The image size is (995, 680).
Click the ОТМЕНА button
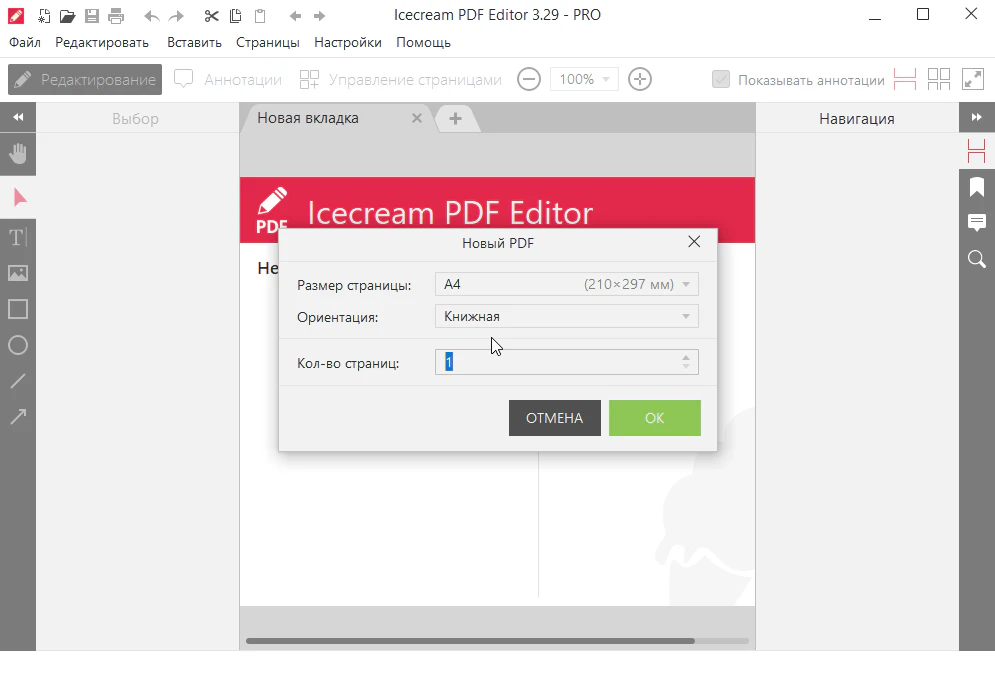point(554,418)
